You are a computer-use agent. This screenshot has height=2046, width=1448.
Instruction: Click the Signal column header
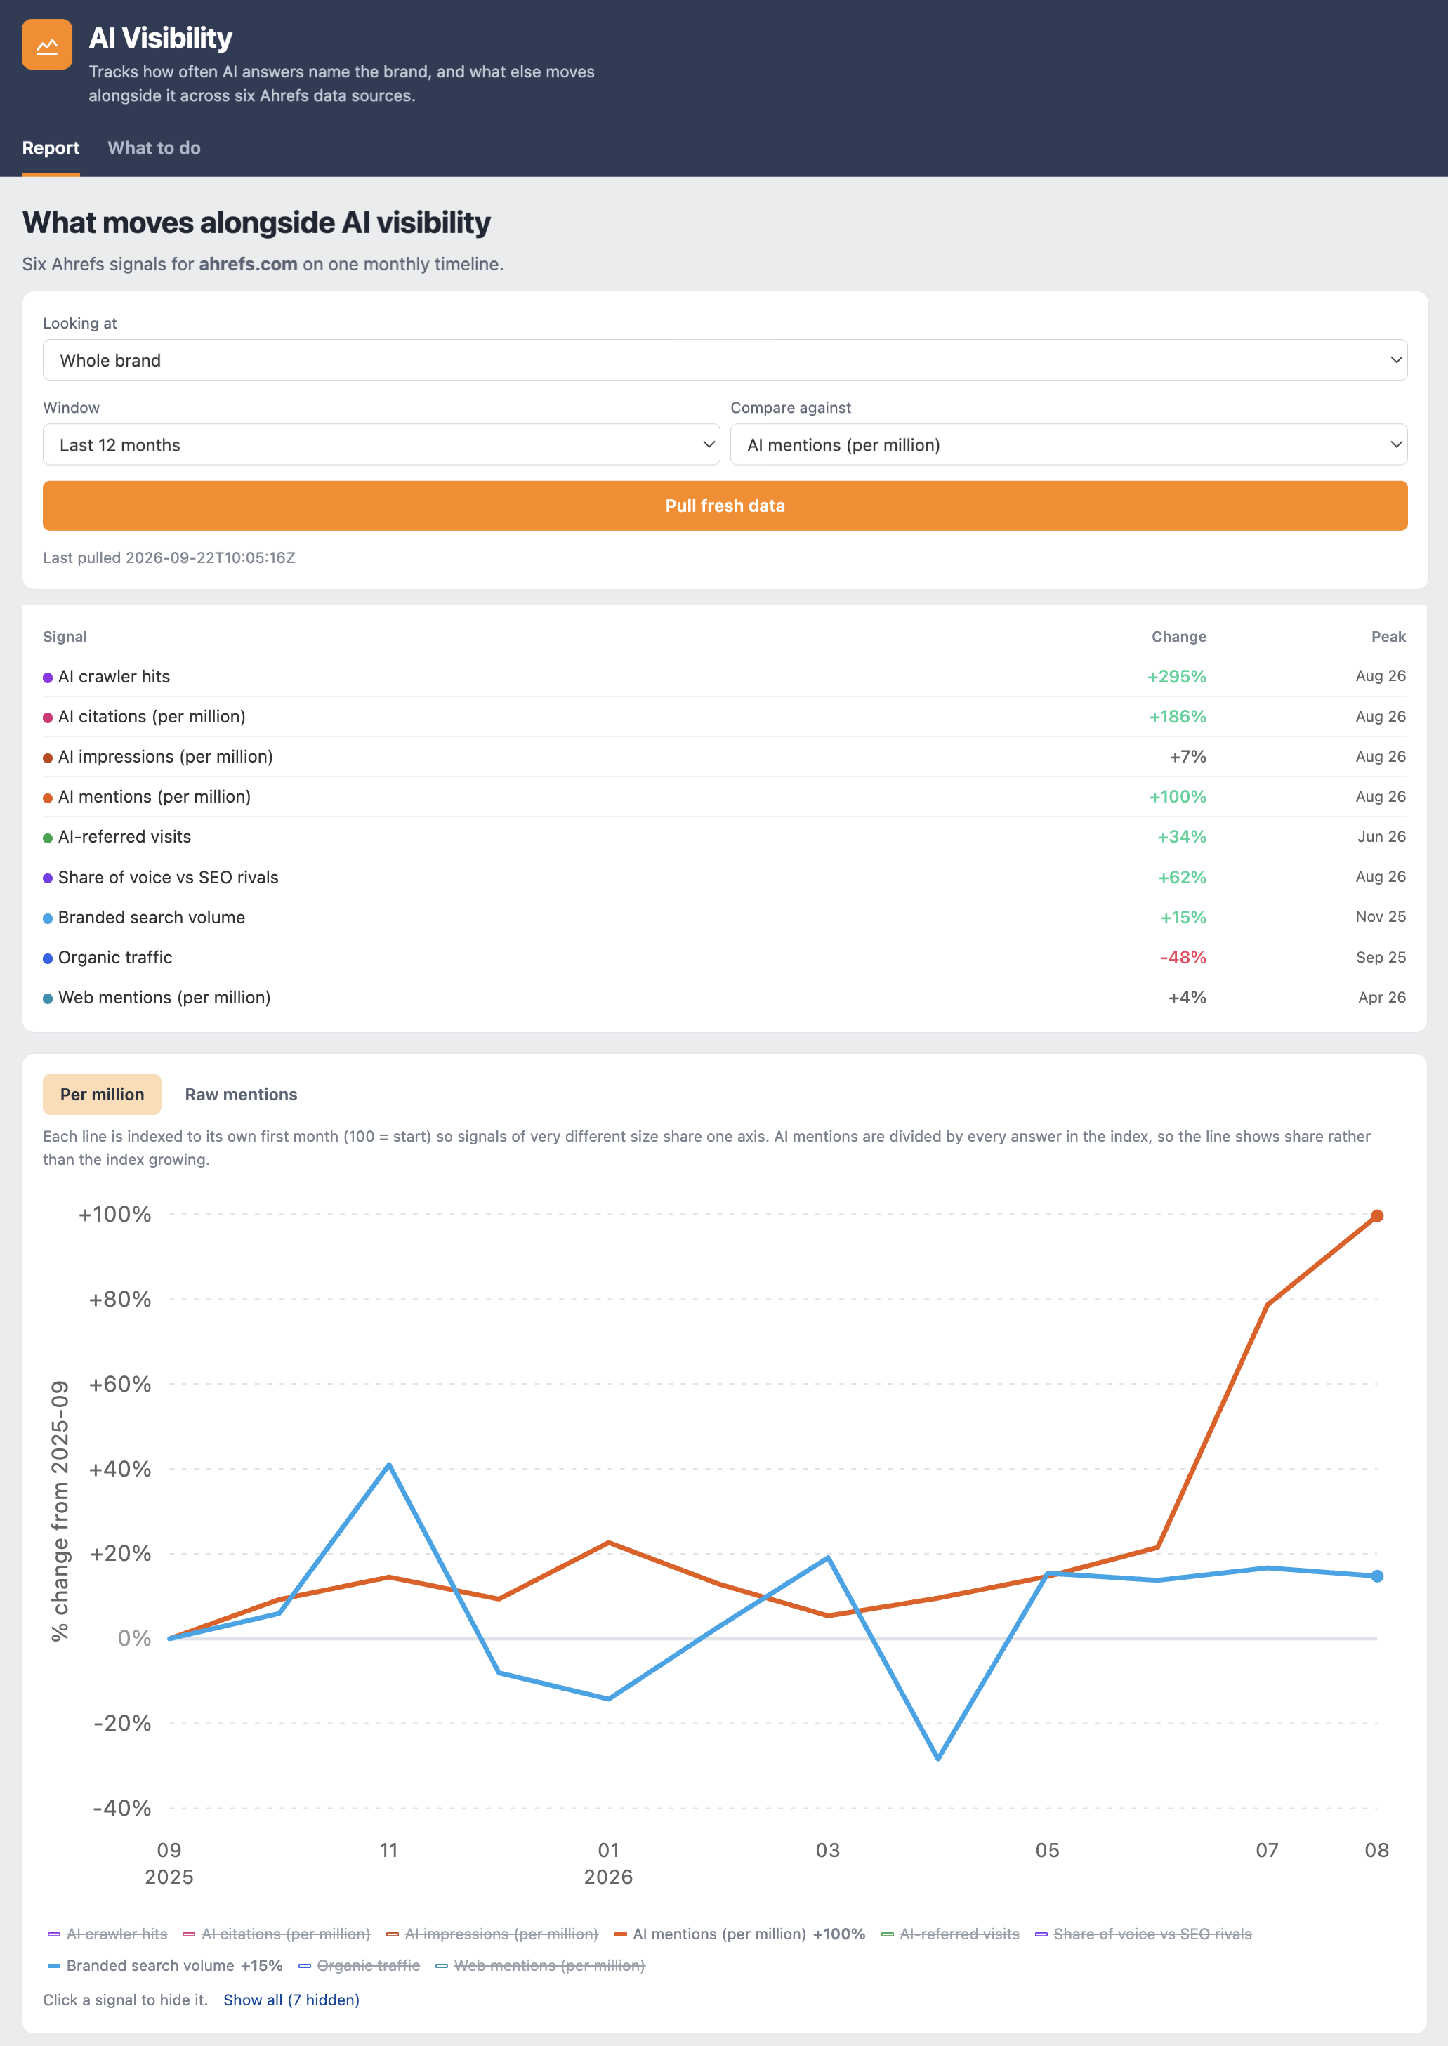pos(65,637)
